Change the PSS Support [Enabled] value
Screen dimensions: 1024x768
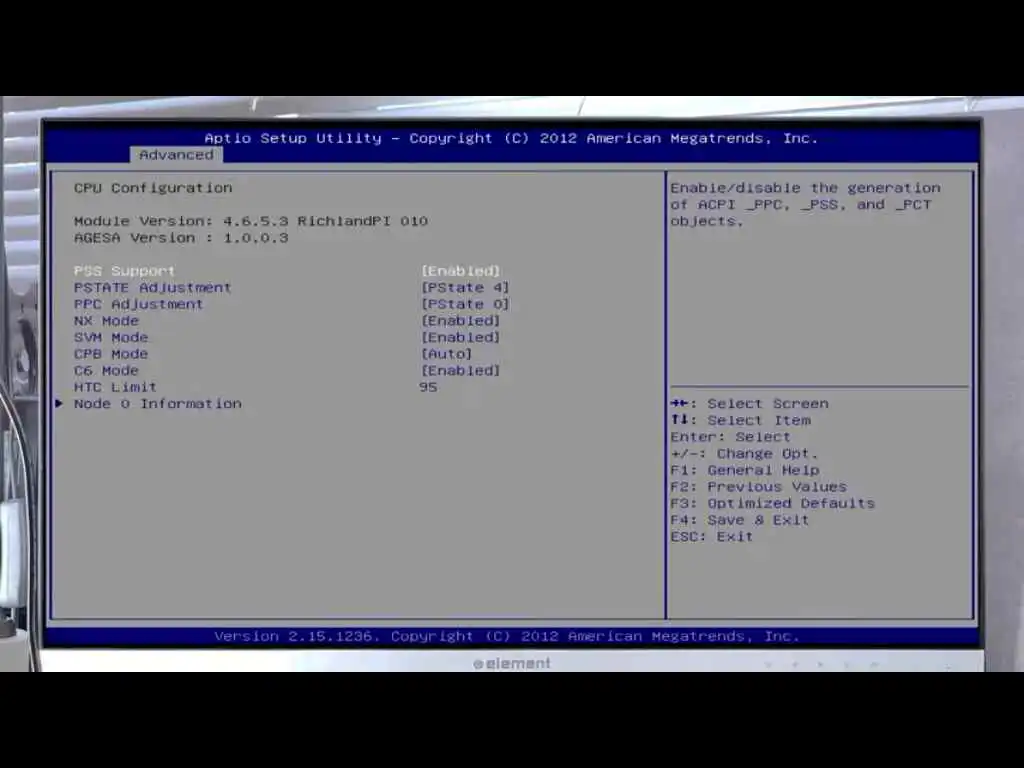click(460, 270)
